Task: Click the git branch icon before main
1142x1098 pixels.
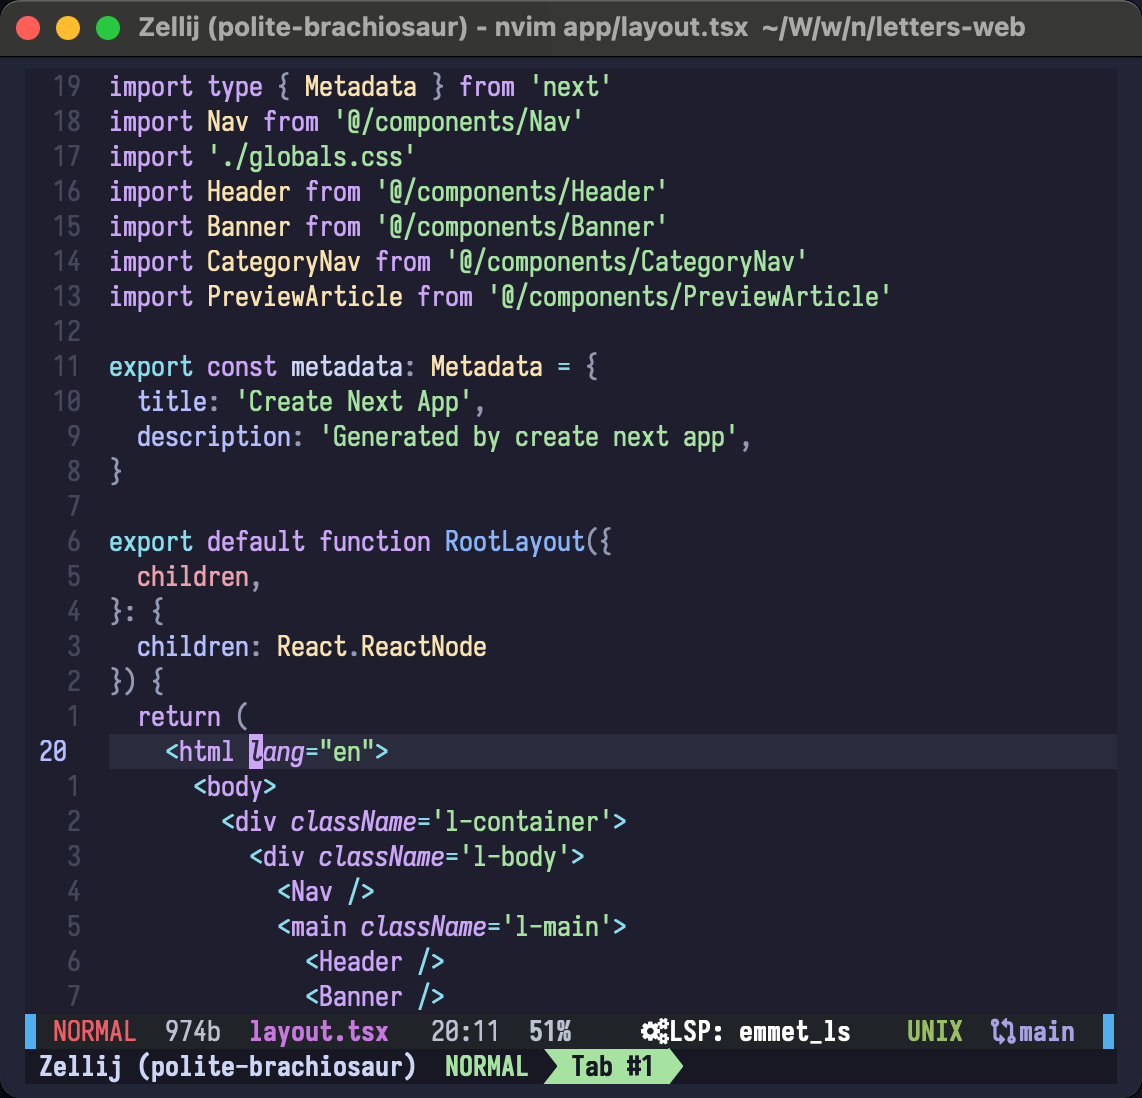Action: [1002, 1032]
